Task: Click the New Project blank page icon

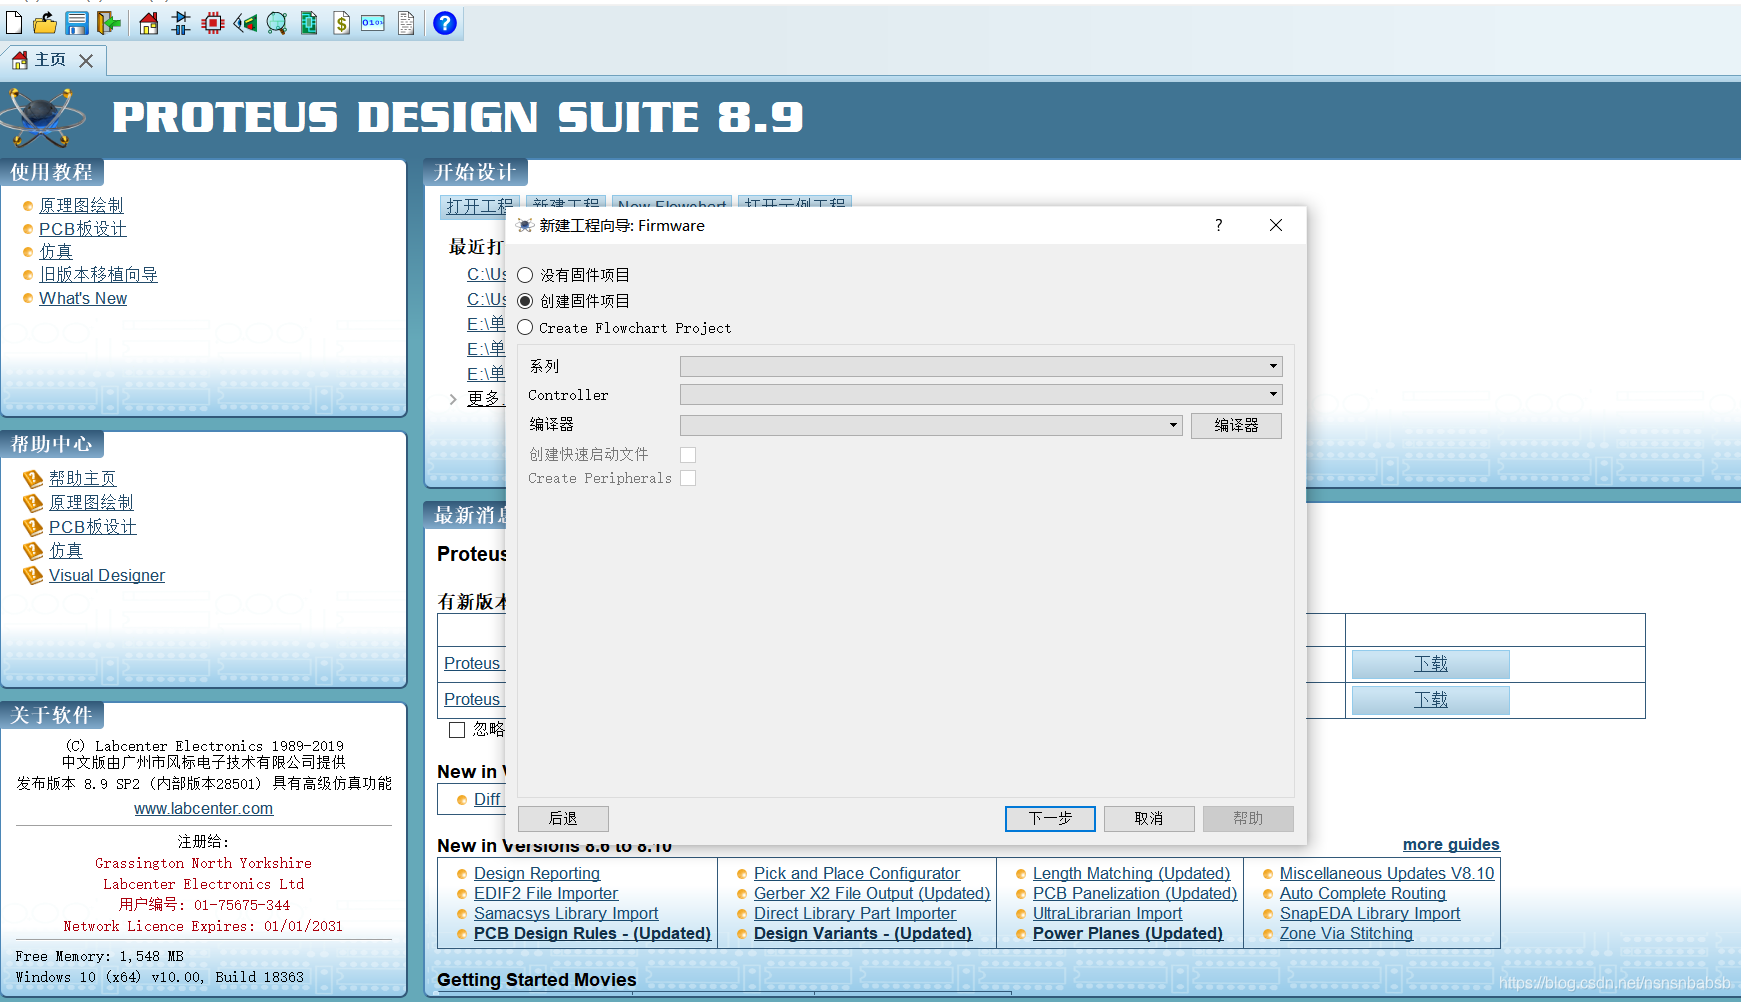Action: (x=14, y=22)
